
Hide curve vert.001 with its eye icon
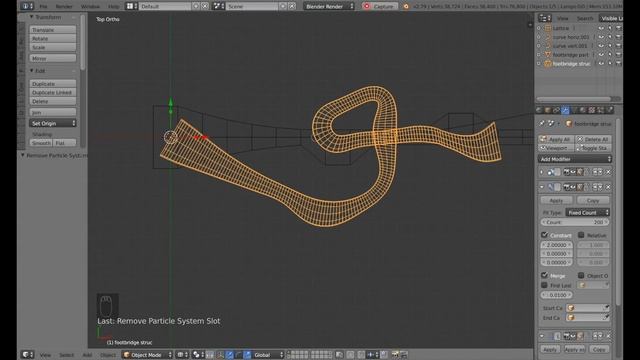point(601,46)
